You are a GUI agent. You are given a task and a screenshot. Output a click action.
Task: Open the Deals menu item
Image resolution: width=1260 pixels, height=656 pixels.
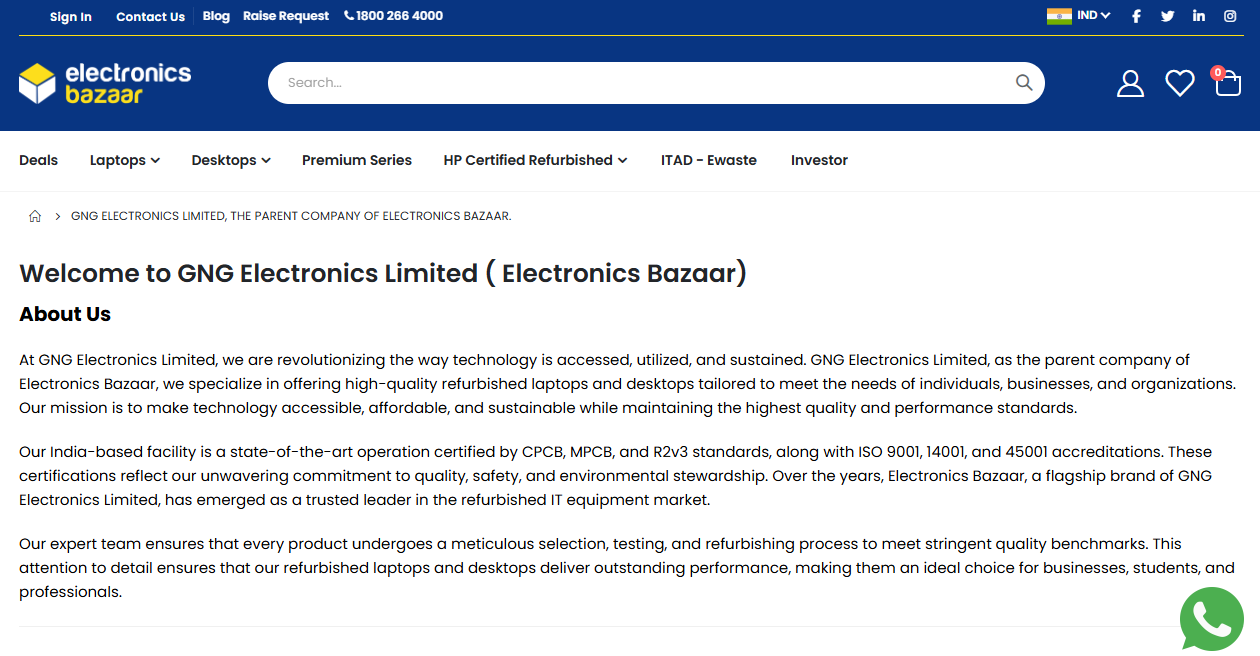click(x=39, y=160)
